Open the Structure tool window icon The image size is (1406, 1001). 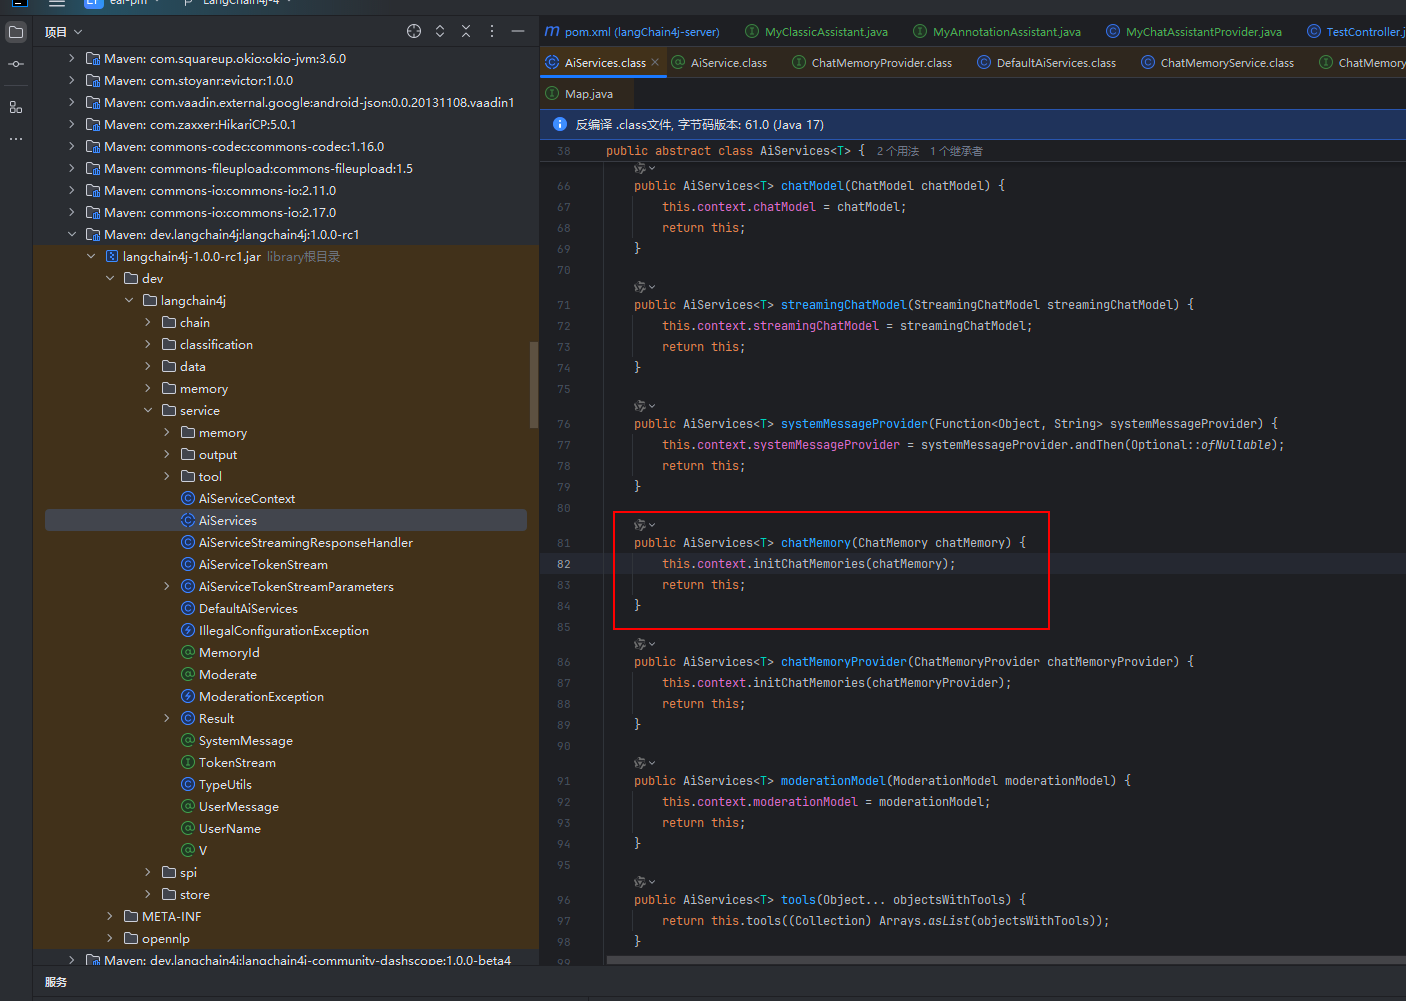pos(16,106)
